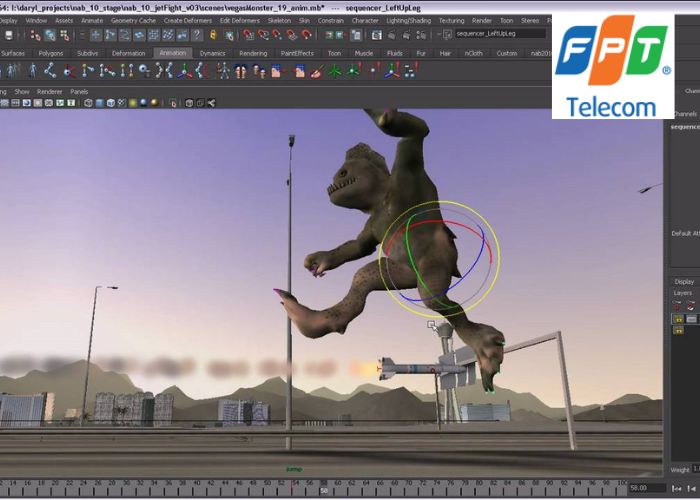Click frame 50 on the time slider
700x500 pixels.
coord(324,490)
